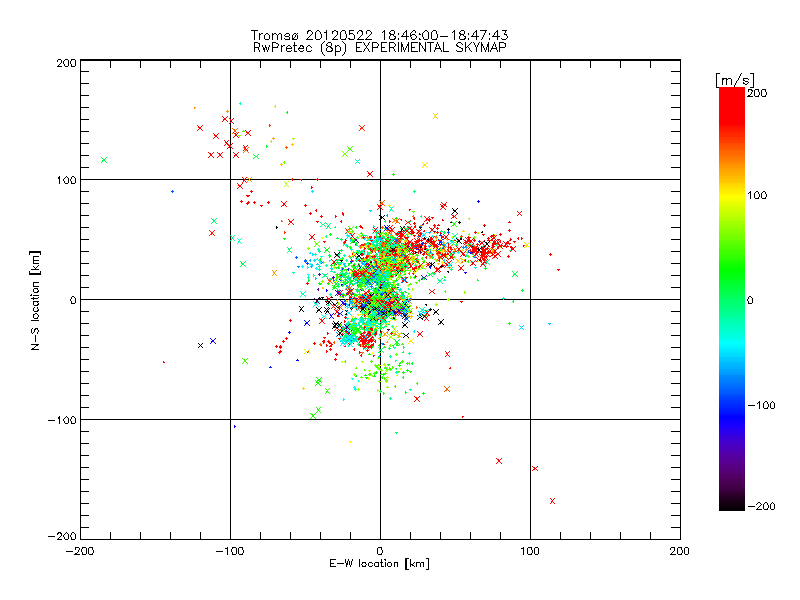Image resolution: width=800 pixels, height=600 pixels.
Task: Click the 'E-W location [km]' axis label
Action: [x=379, y=564]
